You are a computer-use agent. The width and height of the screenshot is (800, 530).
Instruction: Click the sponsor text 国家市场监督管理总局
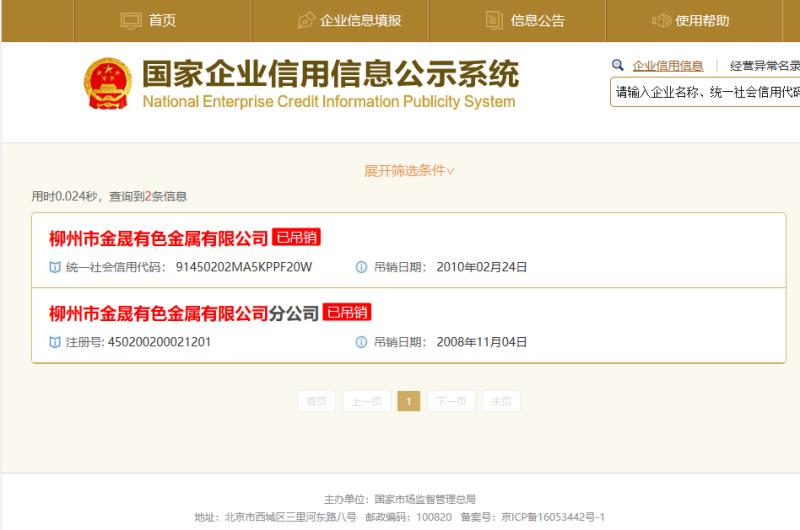tap(425, 499)
